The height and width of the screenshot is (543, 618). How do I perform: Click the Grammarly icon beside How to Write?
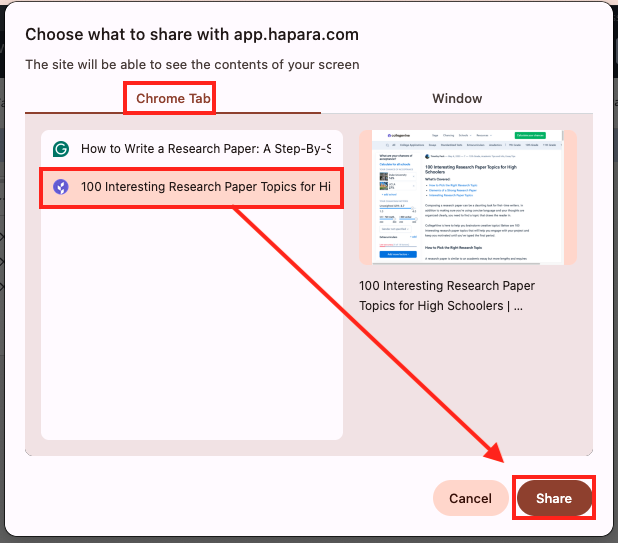(x=61, y=149)
